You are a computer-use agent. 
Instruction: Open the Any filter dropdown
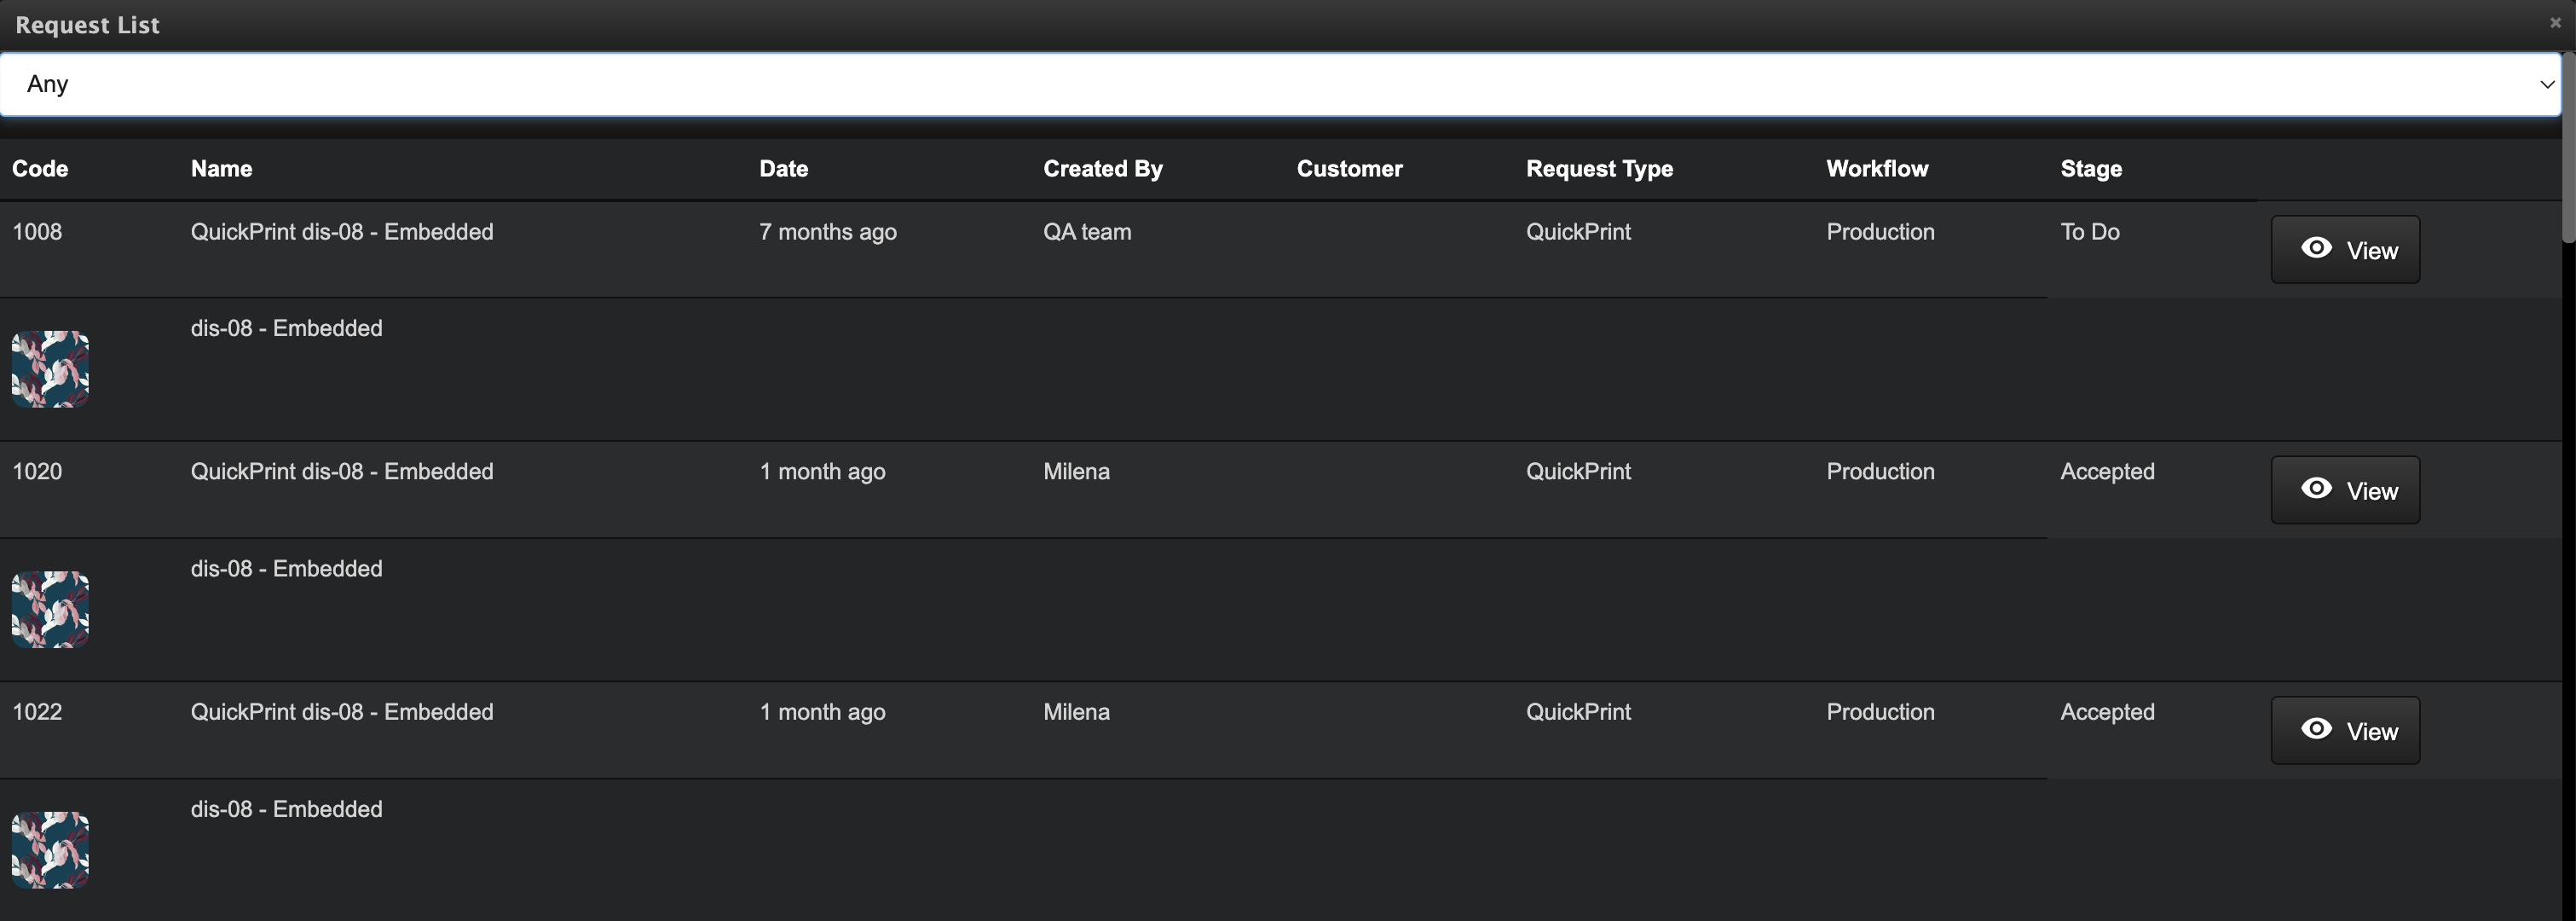coord(1270,84)
